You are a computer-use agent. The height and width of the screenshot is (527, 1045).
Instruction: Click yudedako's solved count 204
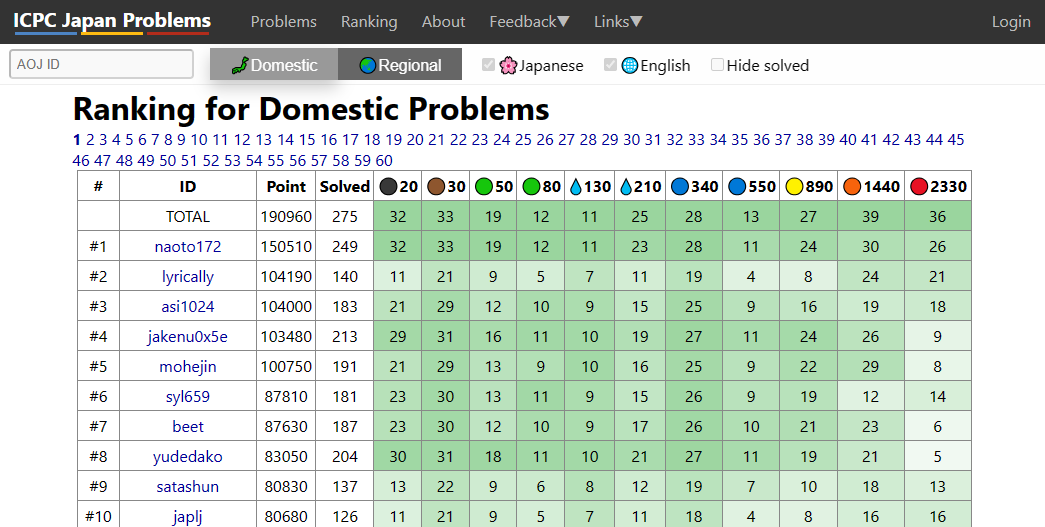point(345,456)
